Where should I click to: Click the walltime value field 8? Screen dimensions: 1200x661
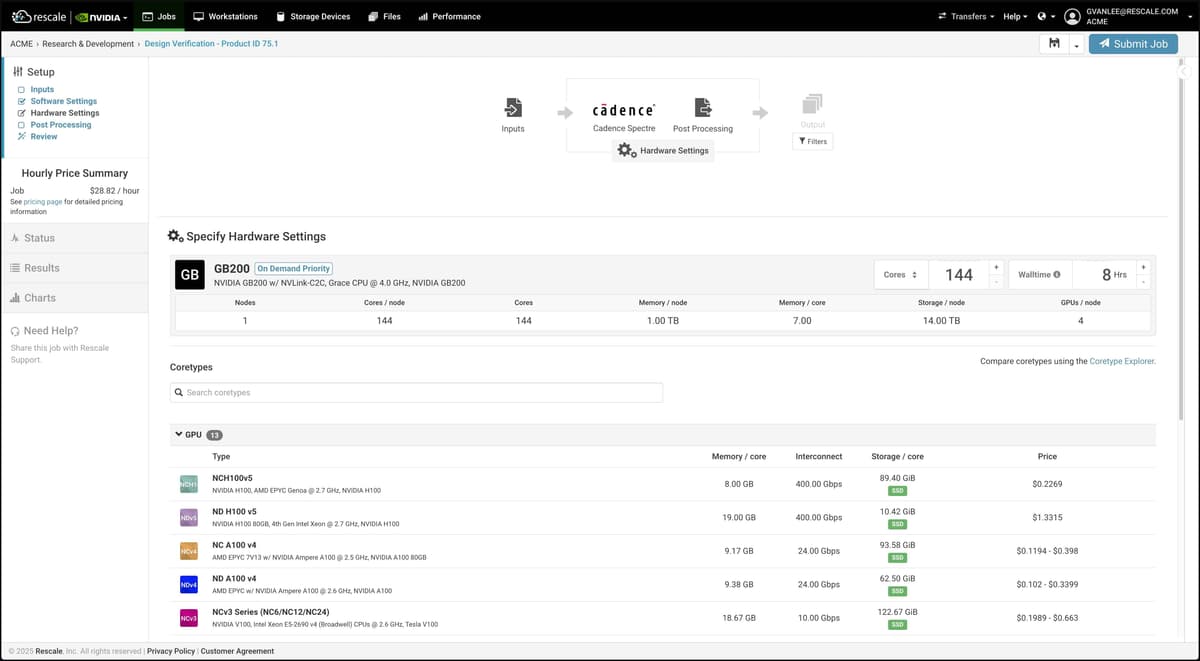pyautogui.click(x=1104, y=274)
